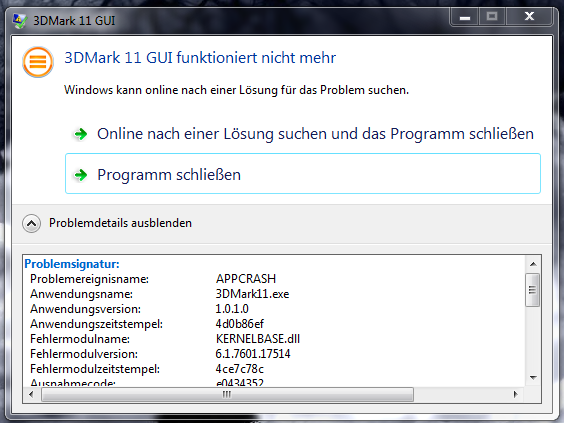Viewport: 564px width, 423px height.
Task: Click vertical scrollbar down arrow in details
Action: [x=533, y=377]
